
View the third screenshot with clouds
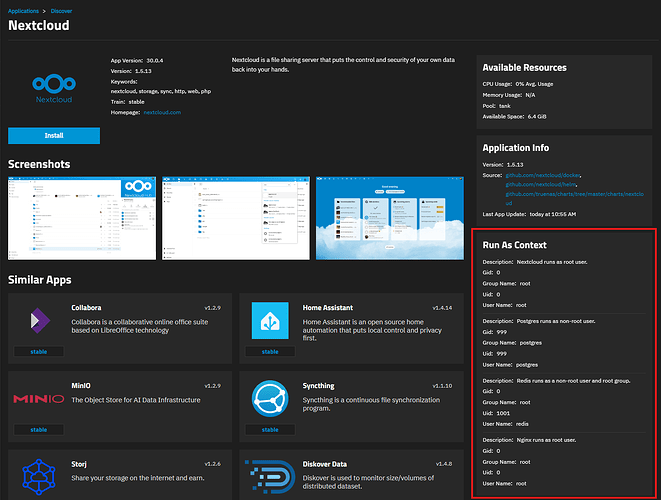point(390,218)
